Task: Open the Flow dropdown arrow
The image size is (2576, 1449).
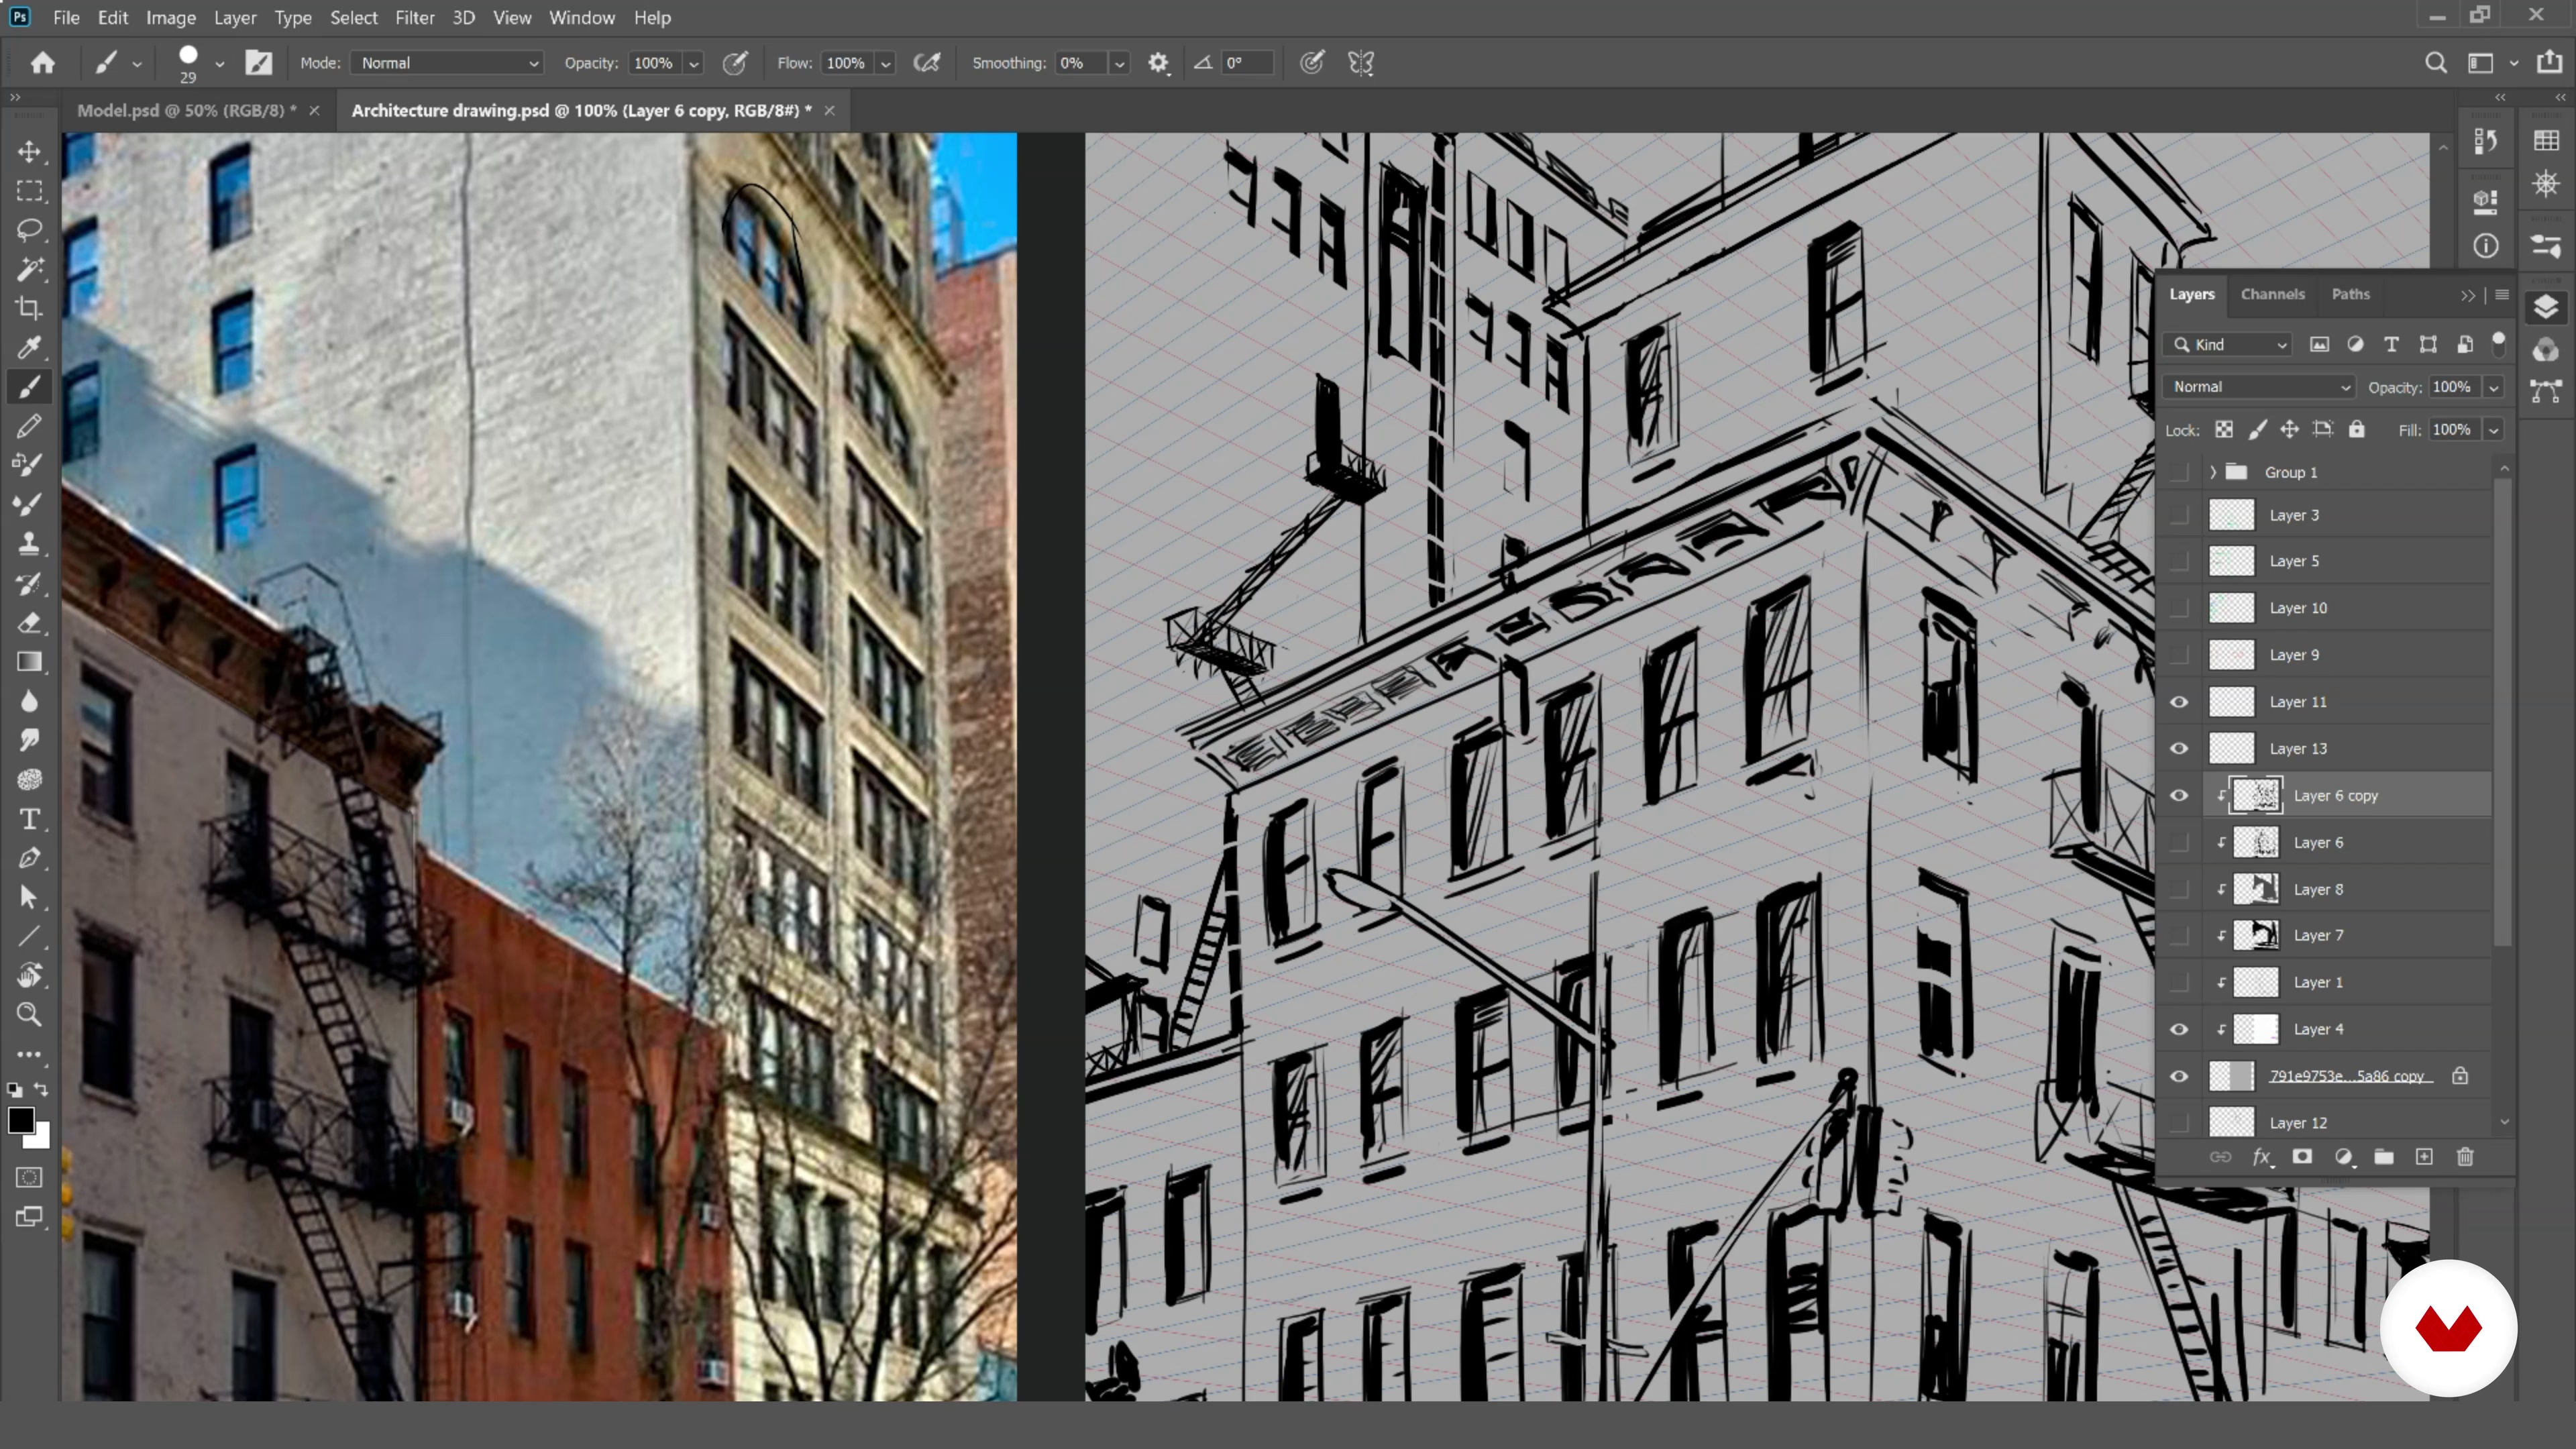Action: (x=885, y=63)
